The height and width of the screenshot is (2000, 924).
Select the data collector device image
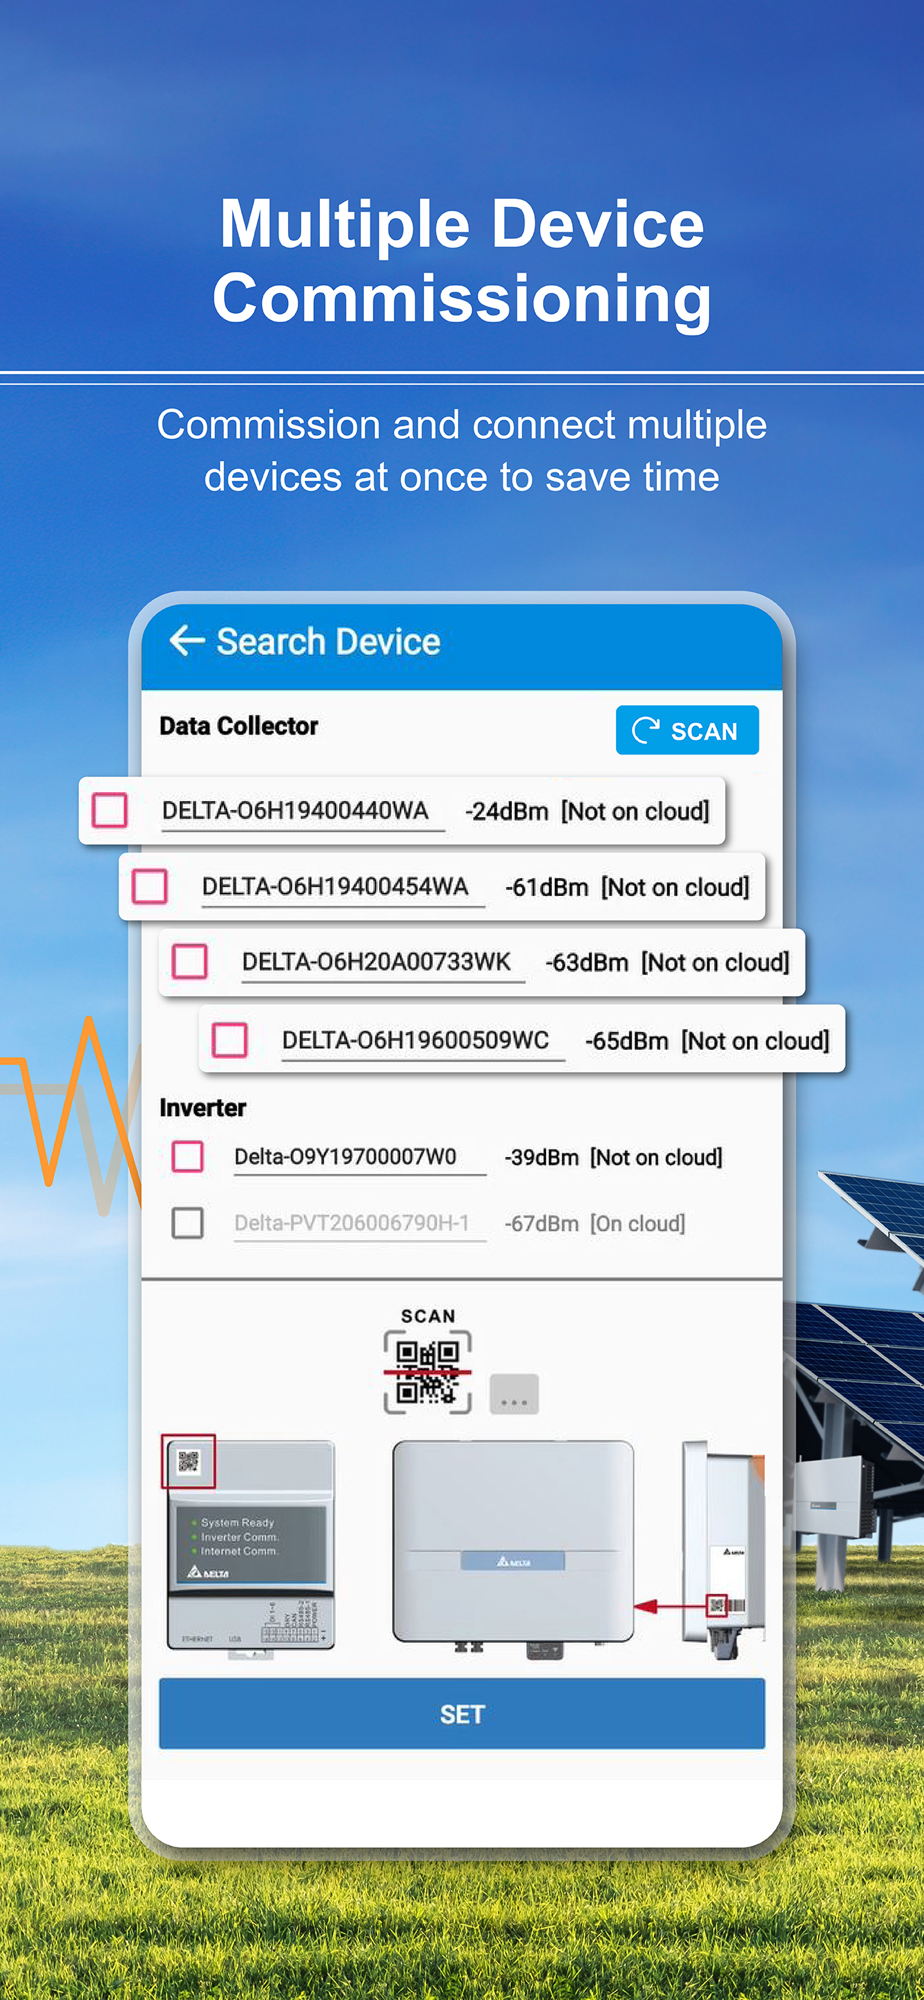click(x=250, y=1546)
